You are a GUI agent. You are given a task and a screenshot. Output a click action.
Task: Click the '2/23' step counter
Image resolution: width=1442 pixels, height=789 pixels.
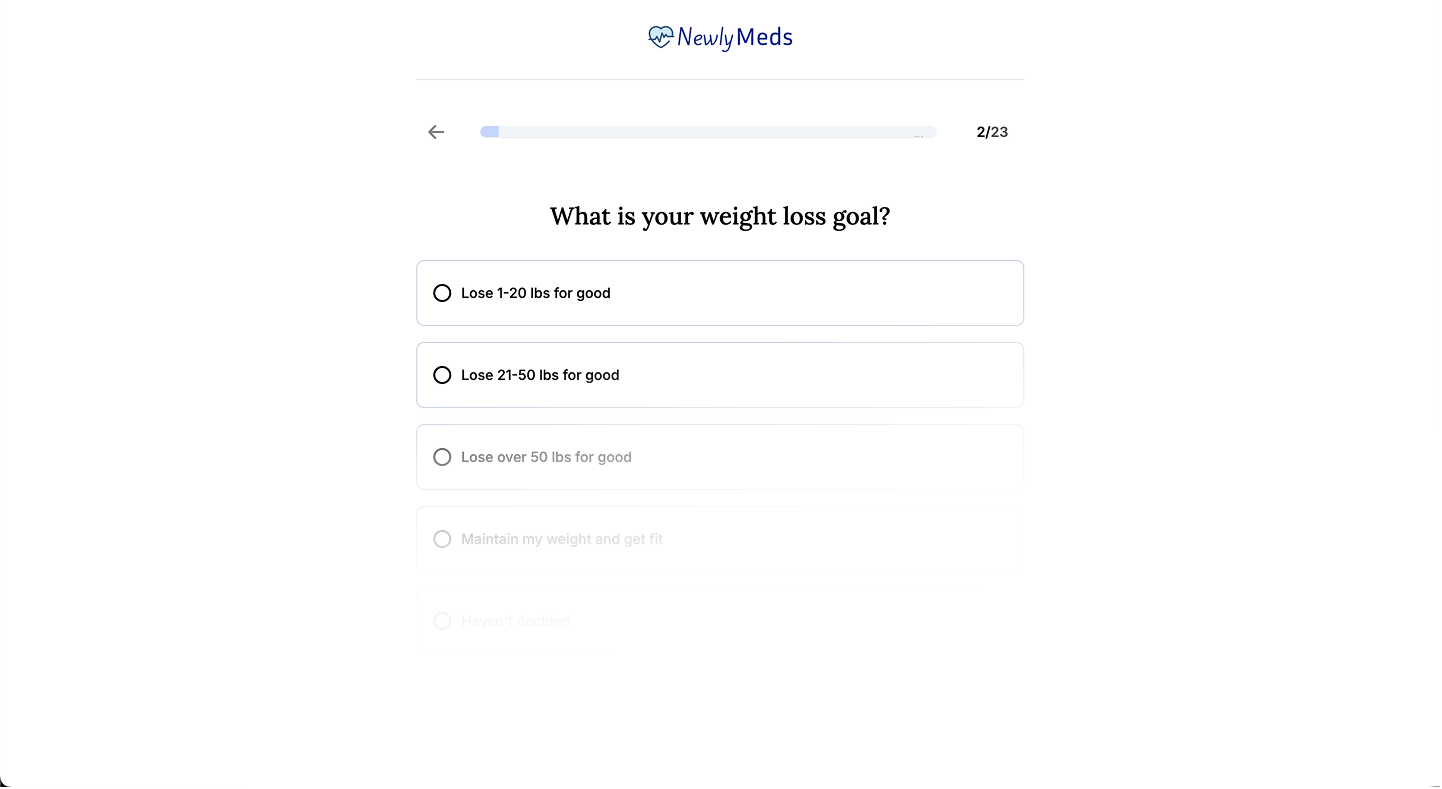coord(992,131)
